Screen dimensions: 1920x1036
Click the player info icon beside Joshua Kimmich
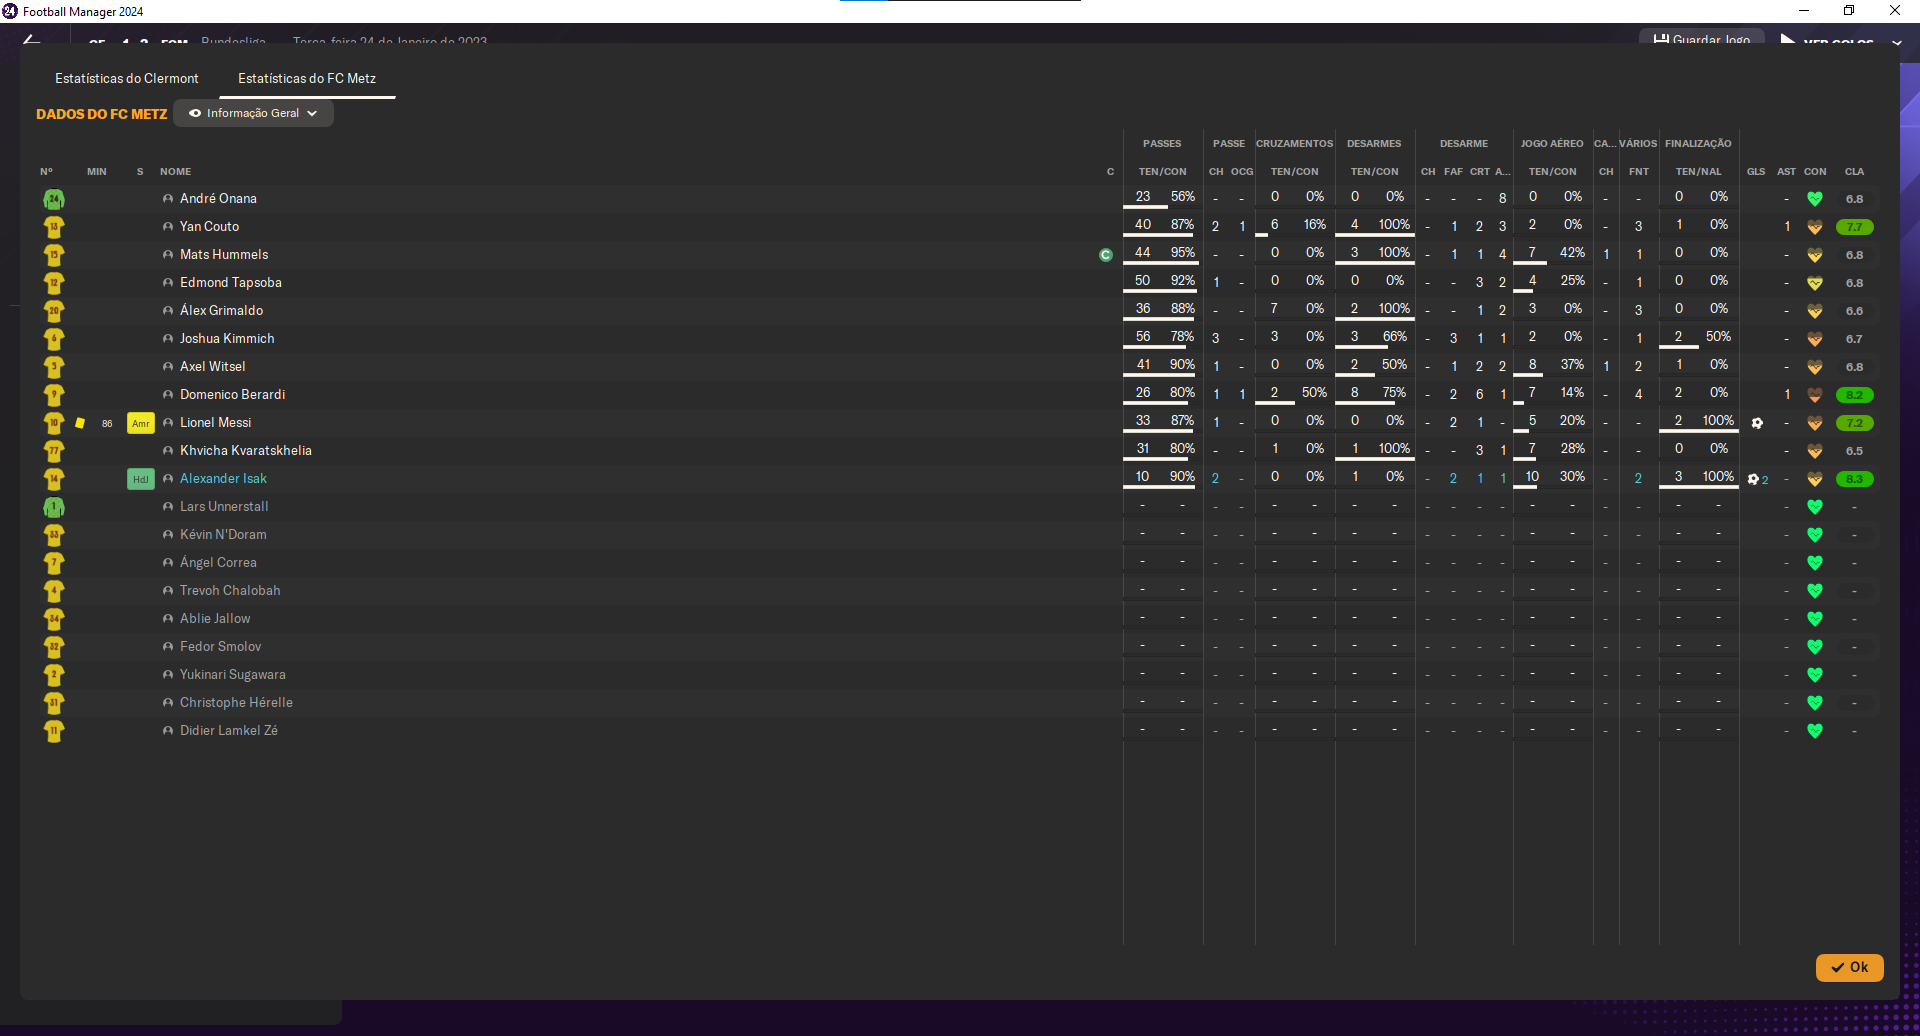point(168,339)
